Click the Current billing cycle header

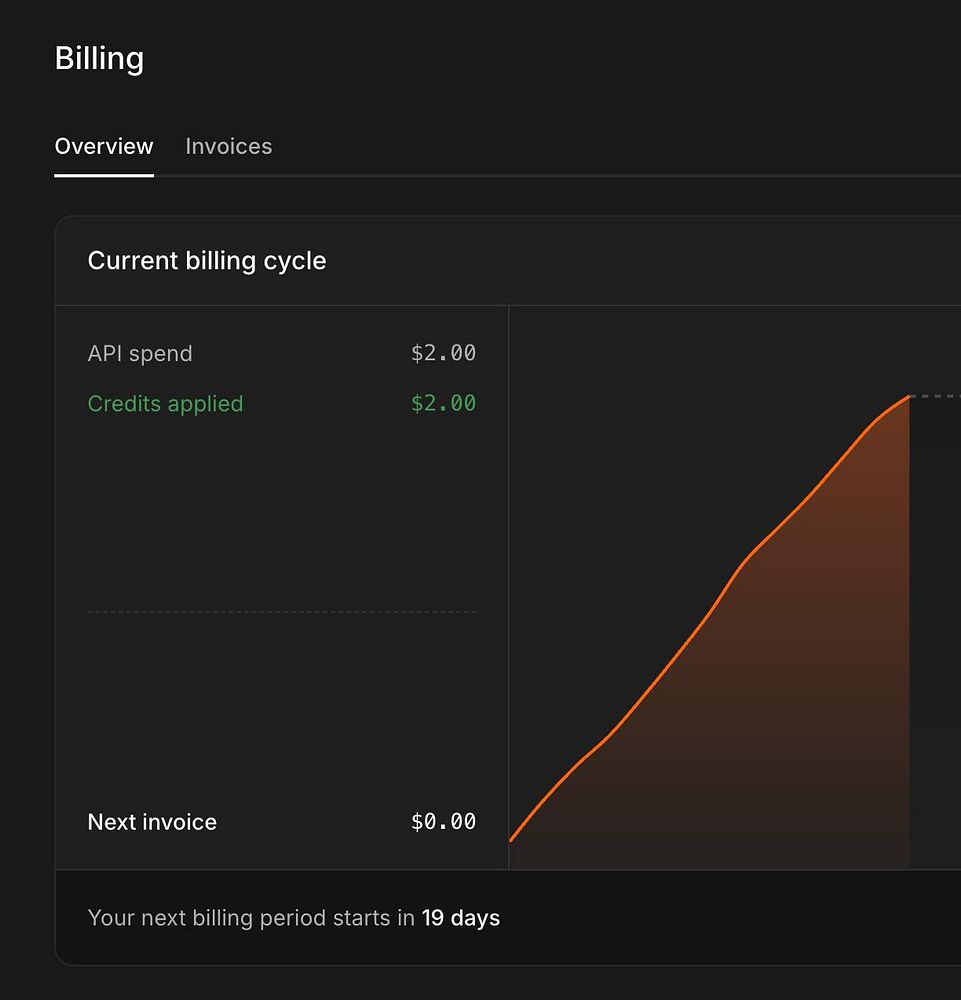[x=207, y=261]
